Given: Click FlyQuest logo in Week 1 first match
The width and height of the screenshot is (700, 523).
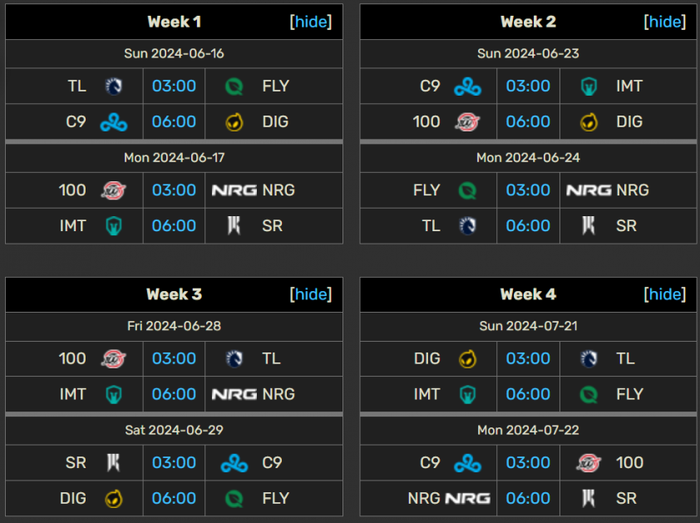Looking at the screenshot, I should pyautogui.click(x=234, y=86).
